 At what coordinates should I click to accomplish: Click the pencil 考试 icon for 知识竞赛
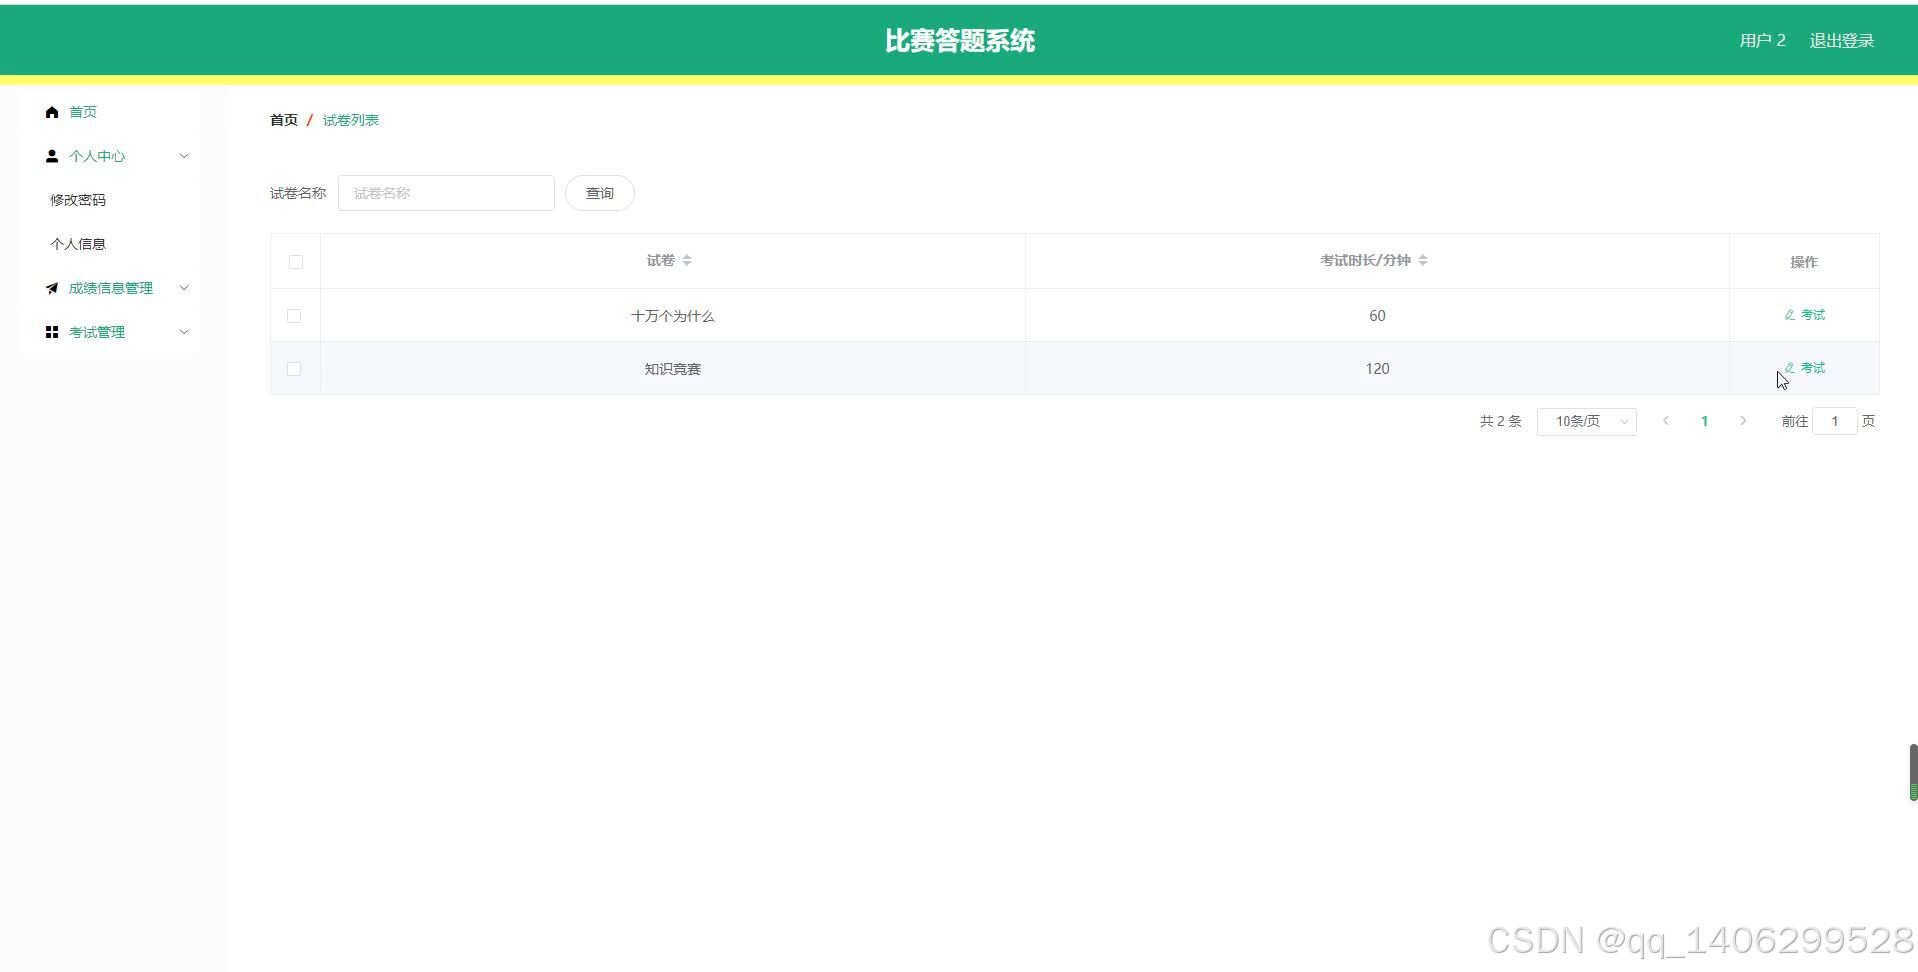1788,367
